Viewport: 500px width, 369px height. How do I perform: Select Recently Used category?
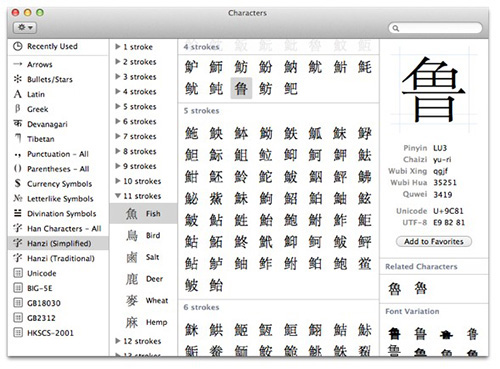click(58, 46)
